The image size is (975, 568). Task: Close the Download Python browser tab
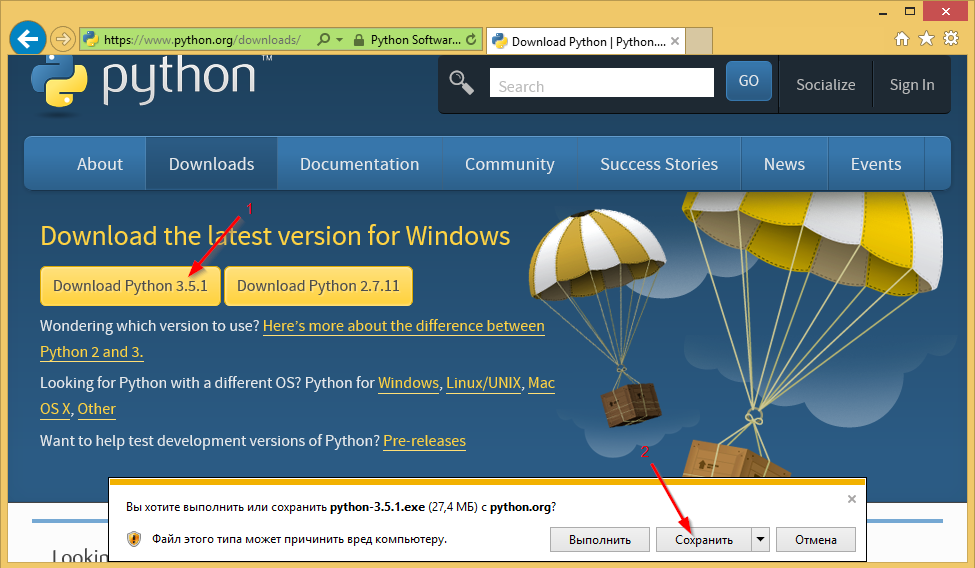point(675,41)
